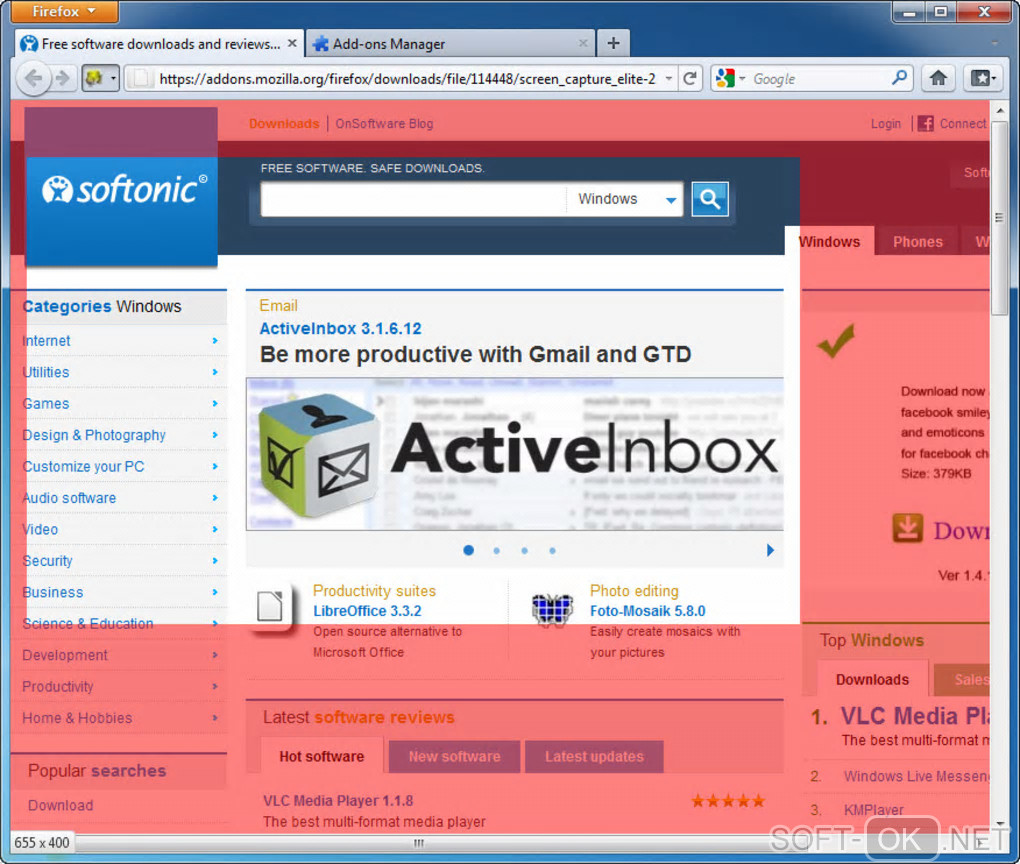Open the Screen Capture Elite icon's dropdown arrow
1020x864 pixels.
[x=113, y=79]
